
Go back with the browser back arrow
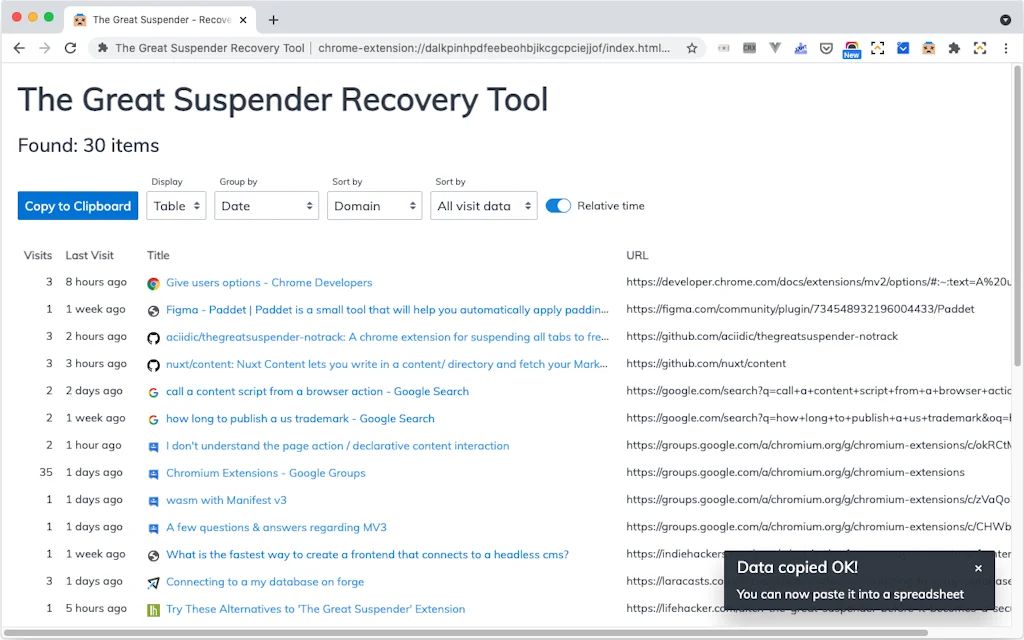click(x=19, y=48)
